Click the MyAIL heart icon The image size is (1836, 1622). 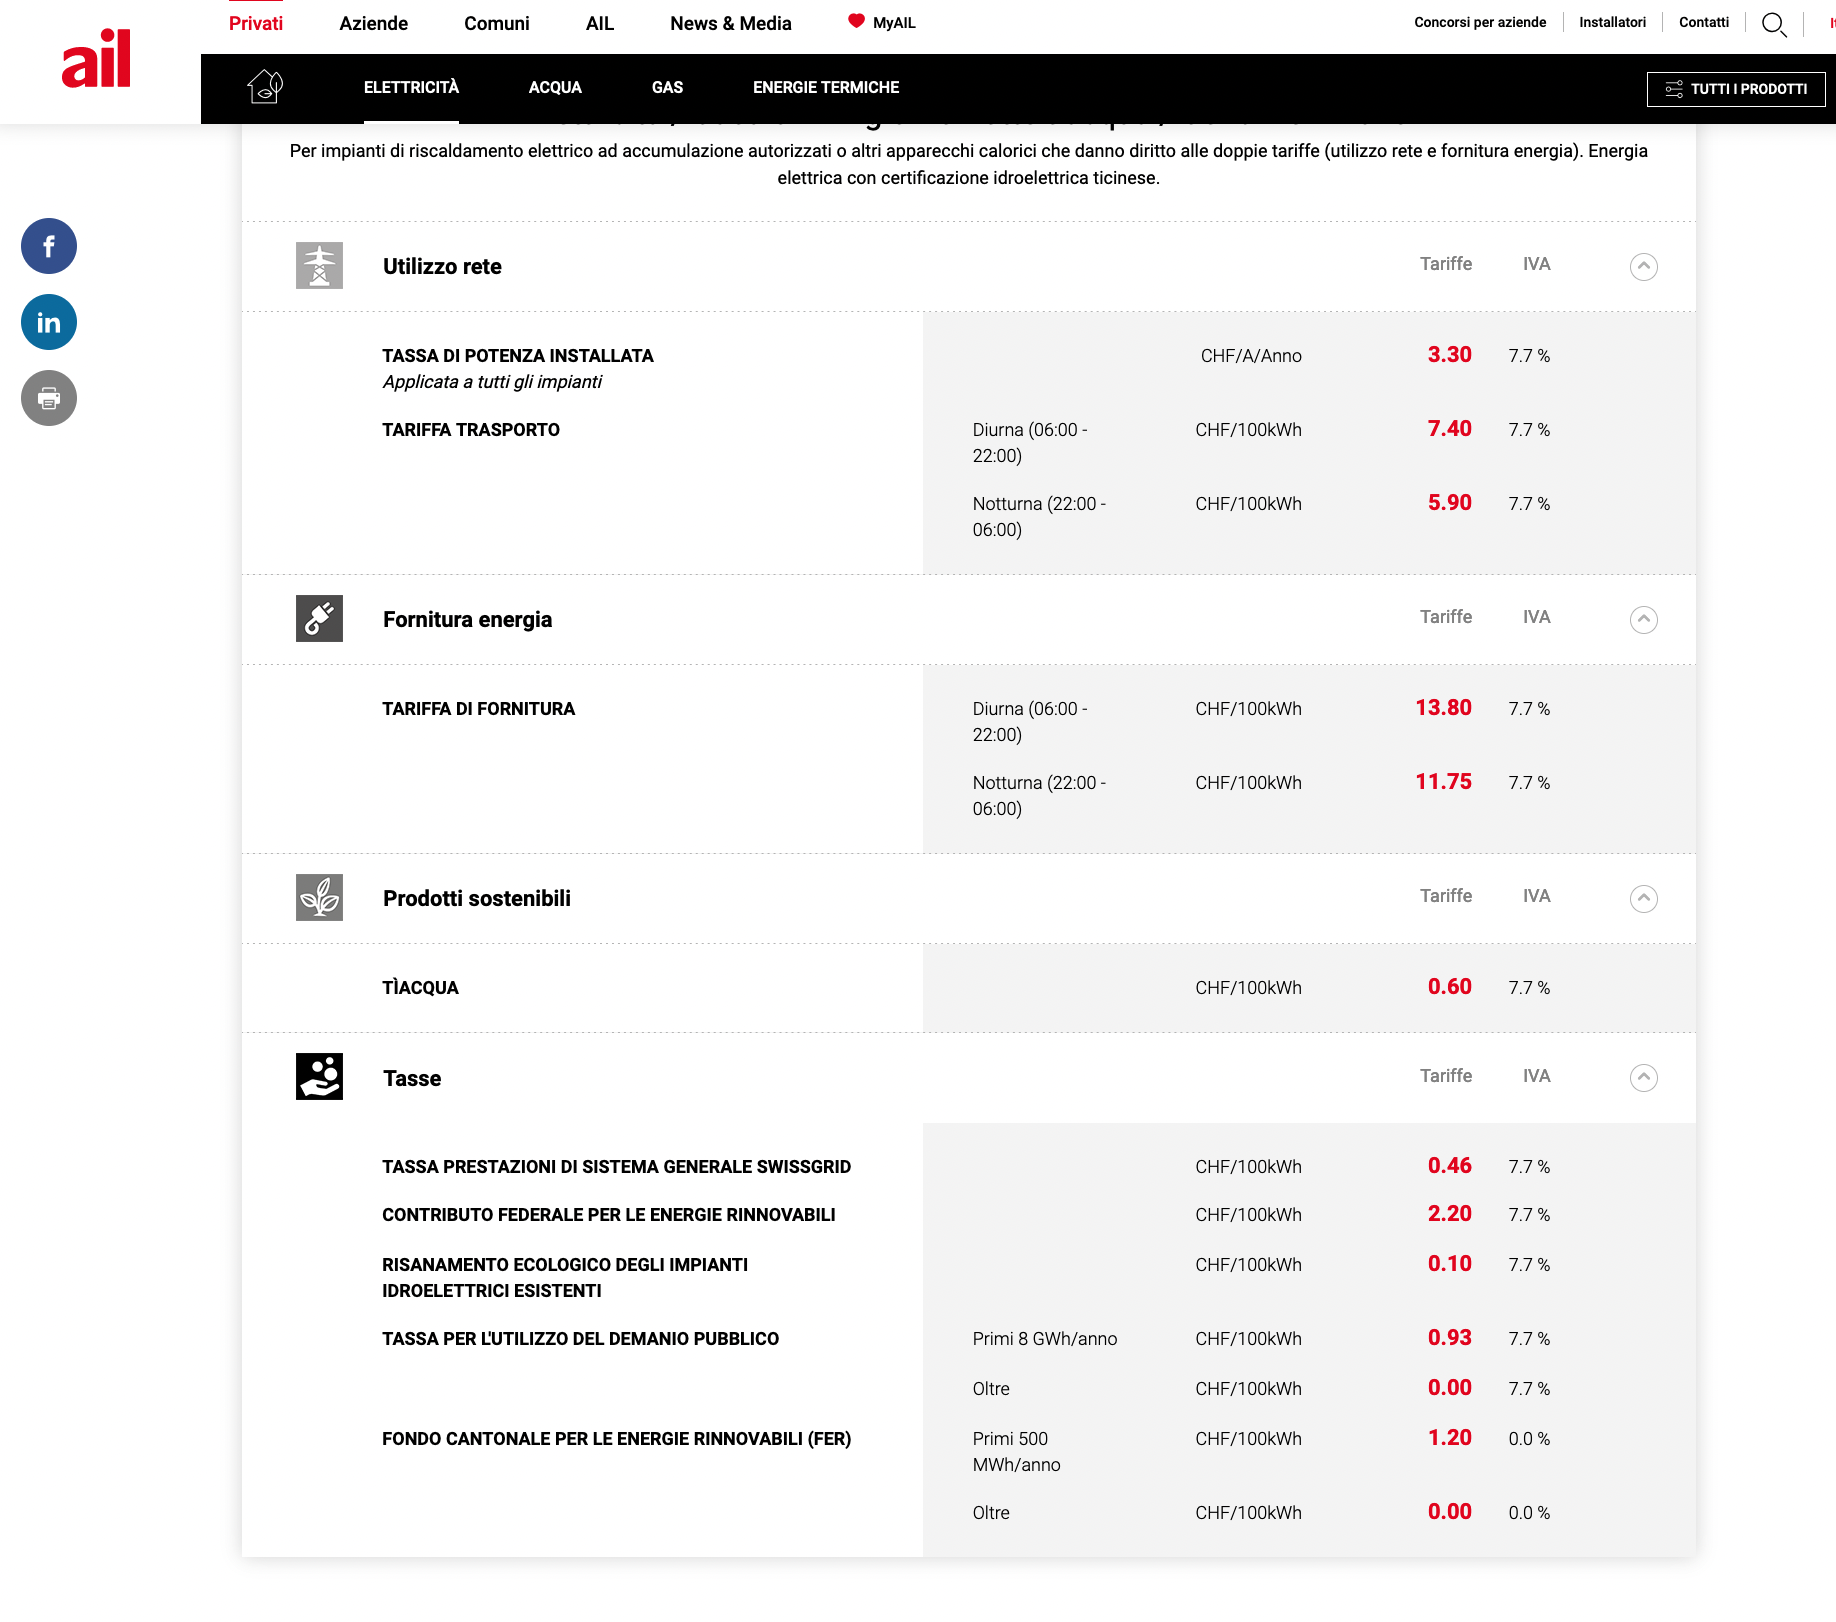point(856,21)
